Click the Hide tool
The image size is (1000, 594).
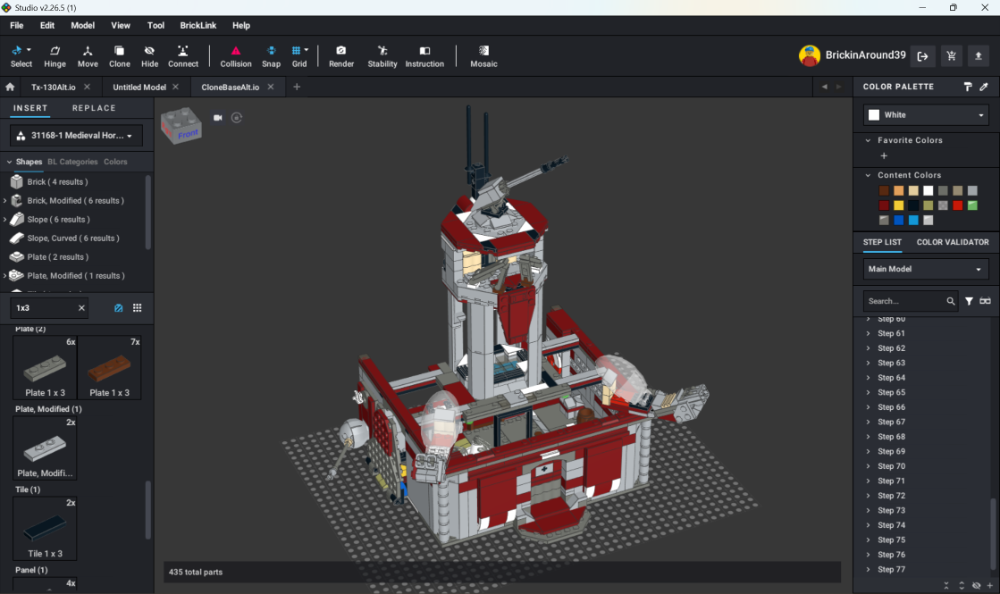pos(150,56)
